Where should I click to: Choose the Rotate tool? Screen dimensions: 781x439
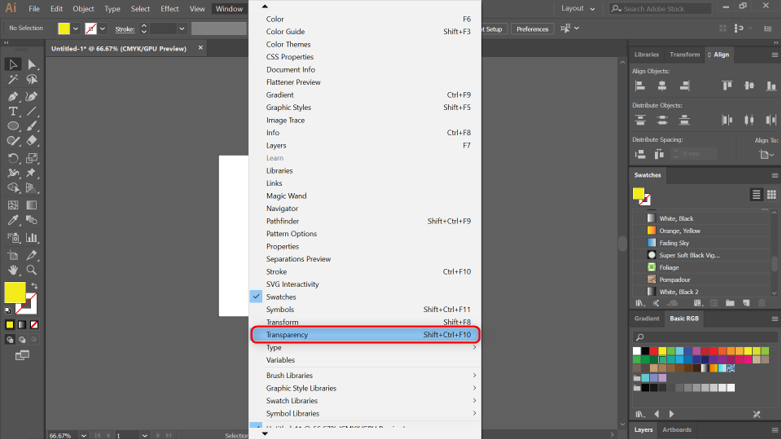point(13,158)
